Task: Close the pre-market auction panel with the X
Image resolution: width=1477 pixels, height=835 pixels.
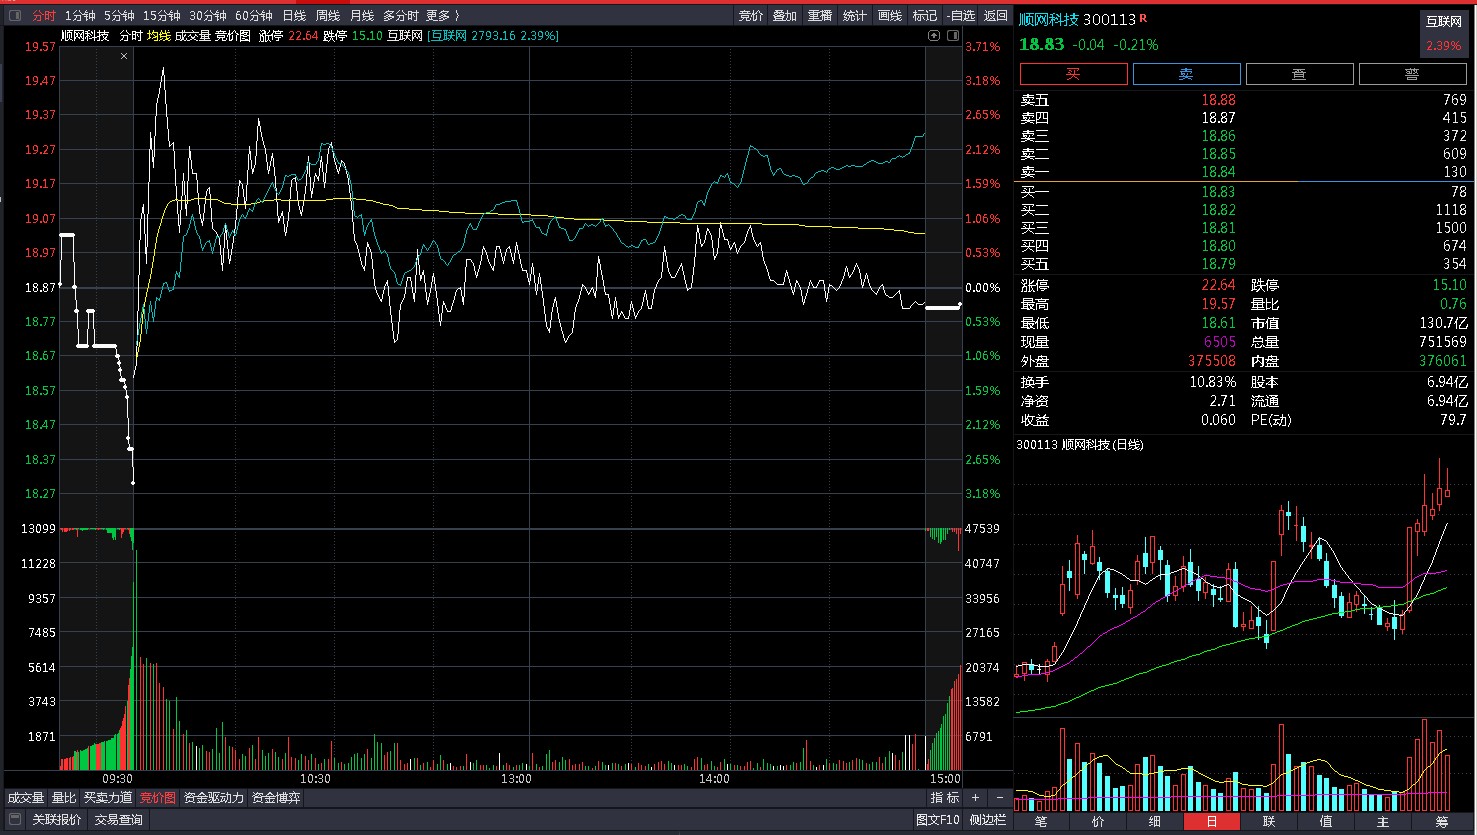Action: point(124,56)
